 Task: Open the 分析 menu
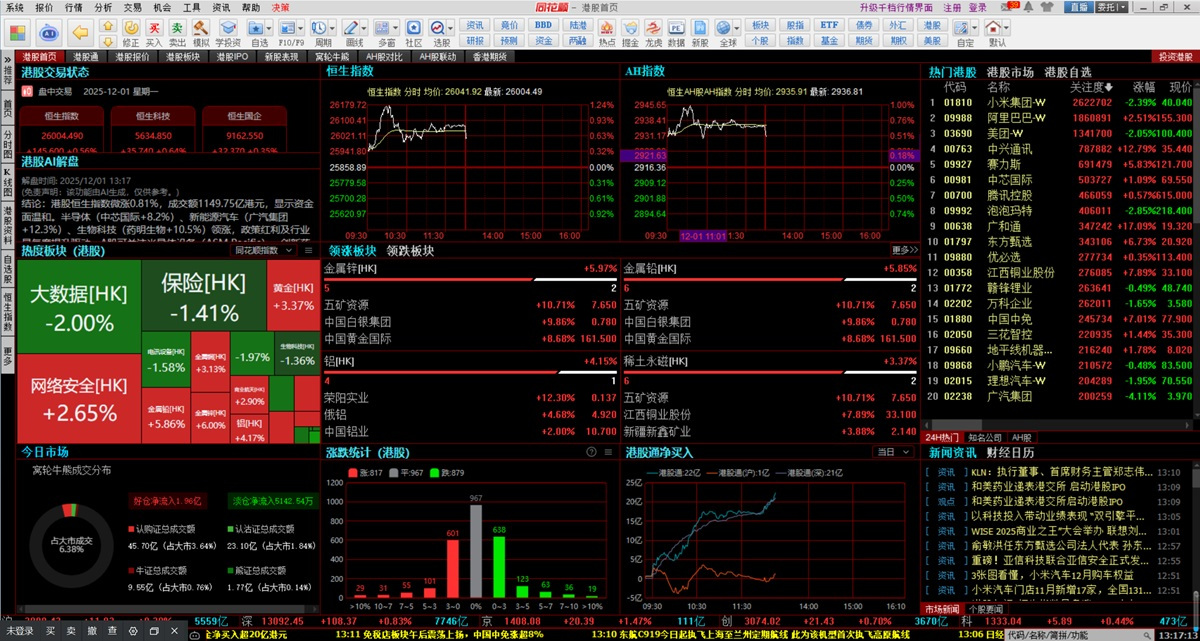103,7
